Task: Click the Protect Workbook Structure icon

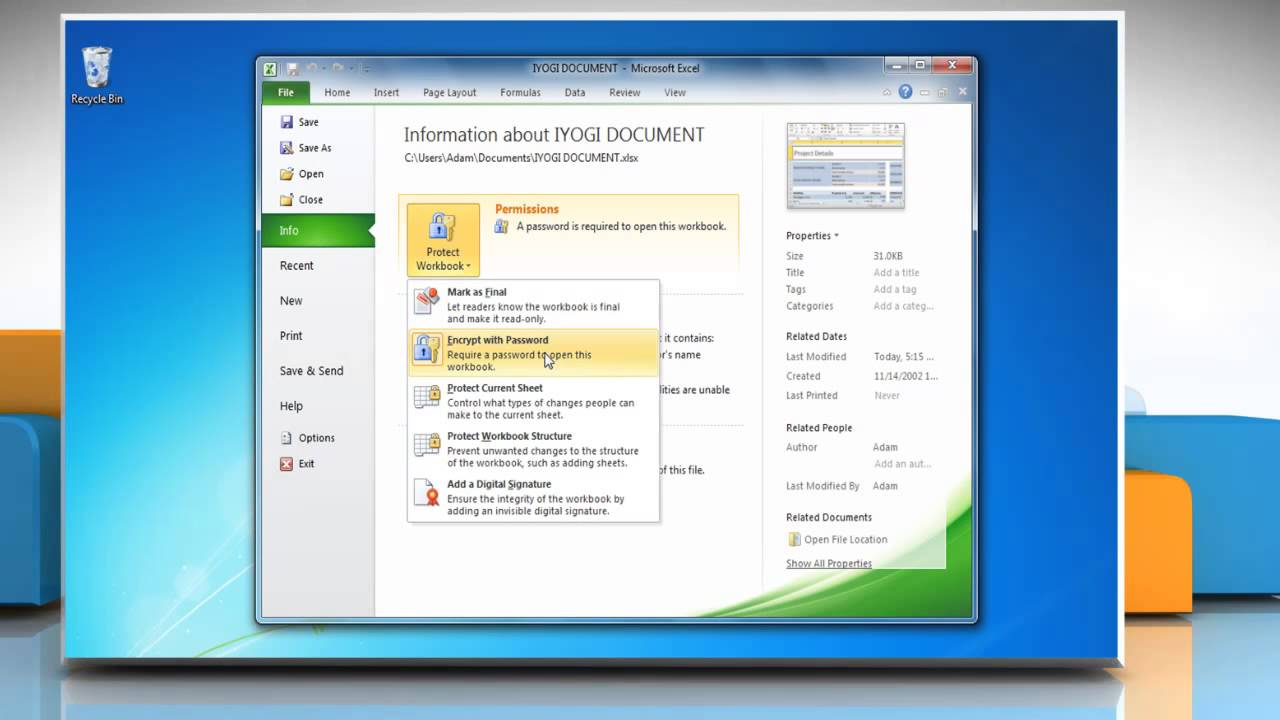Action: pyautogui.click(x=427, y=446)
